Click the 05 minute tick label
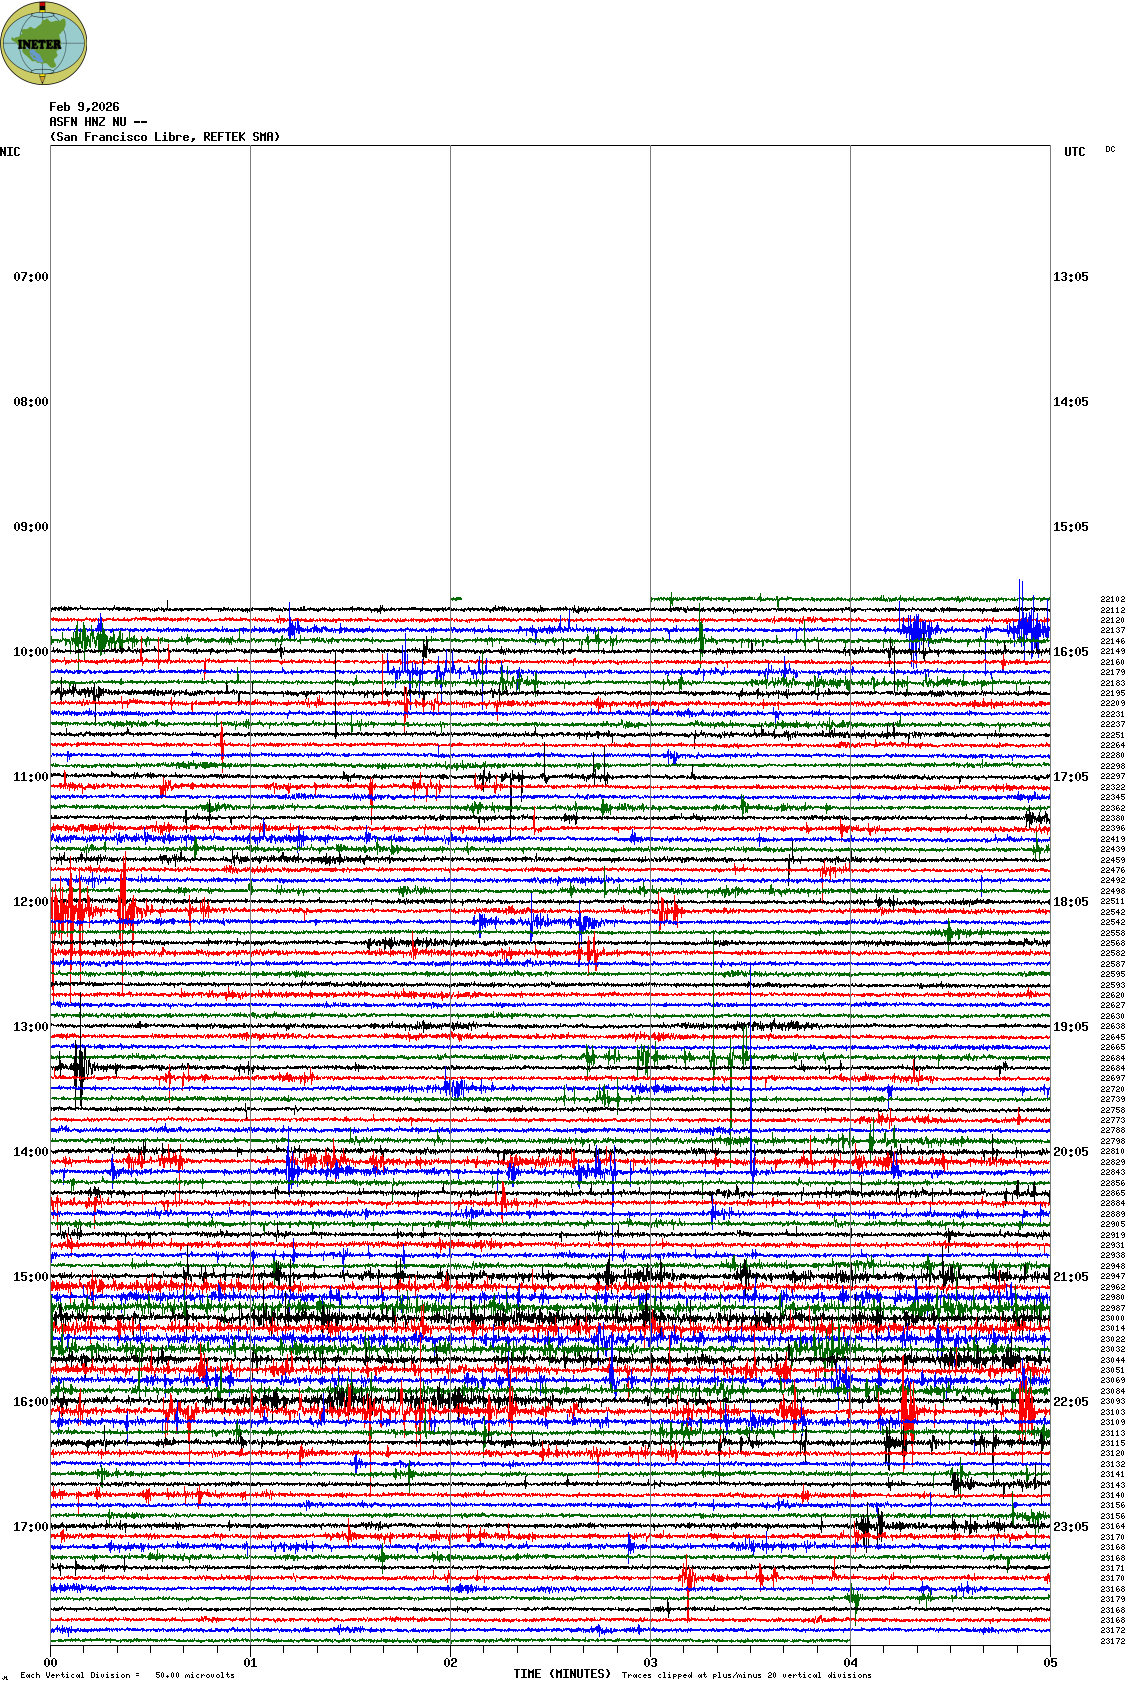The height and width of the screenshot is (1689, 1130). tap(1050, 1663)
